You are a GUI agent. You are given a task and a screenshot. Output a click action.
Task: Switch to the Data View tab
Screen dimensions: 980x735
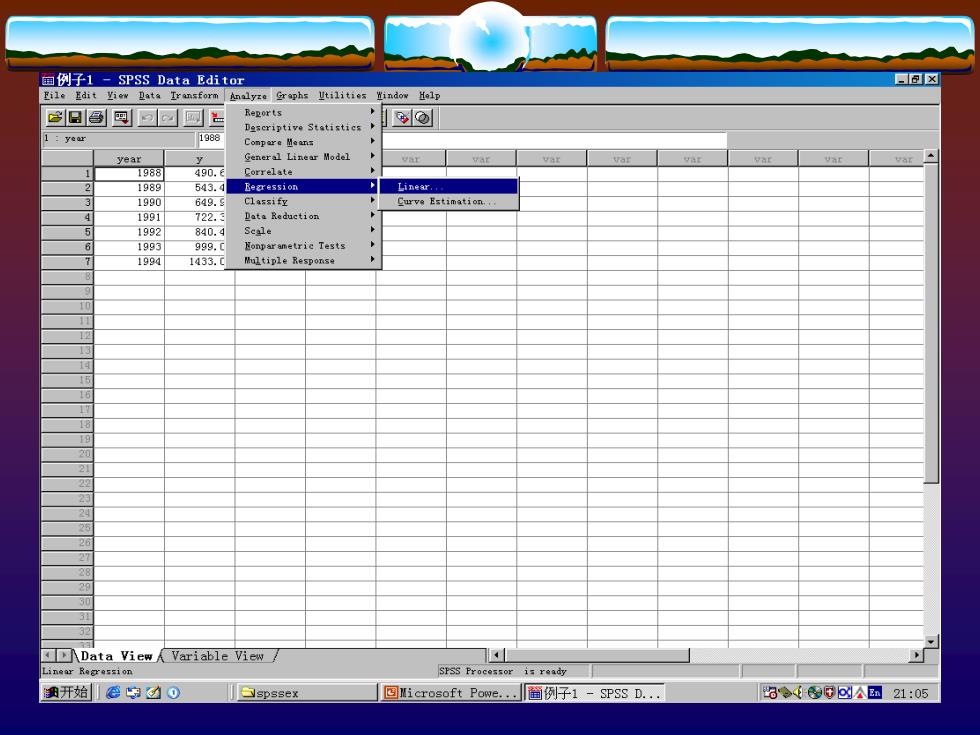[x=116, y=656]
